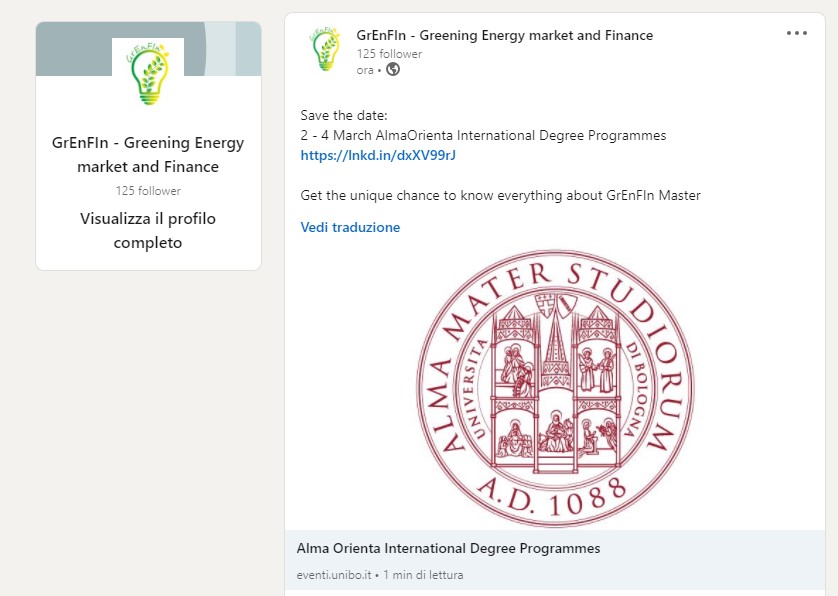Click the 'Save the date:' post text
The width and height of the screenshot is (838, 596).
pyautogui.click(x=344, y=115)
